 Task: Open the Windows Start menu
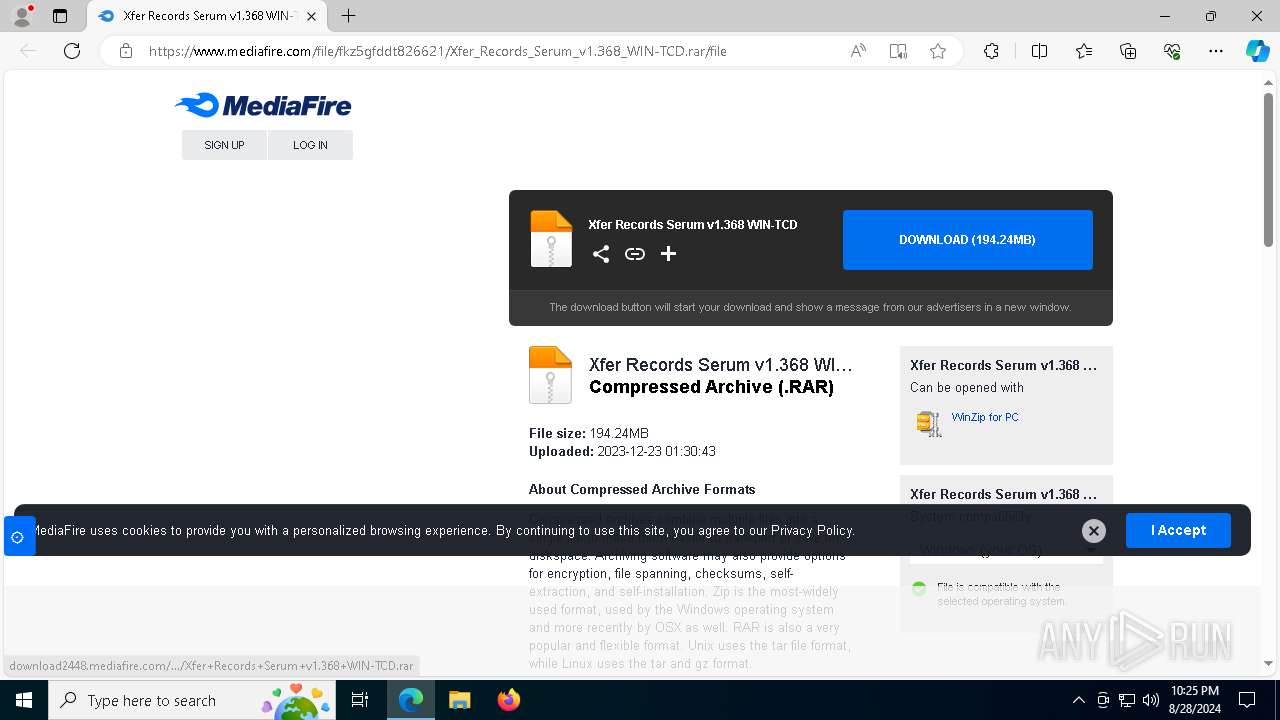pos(23,700)
